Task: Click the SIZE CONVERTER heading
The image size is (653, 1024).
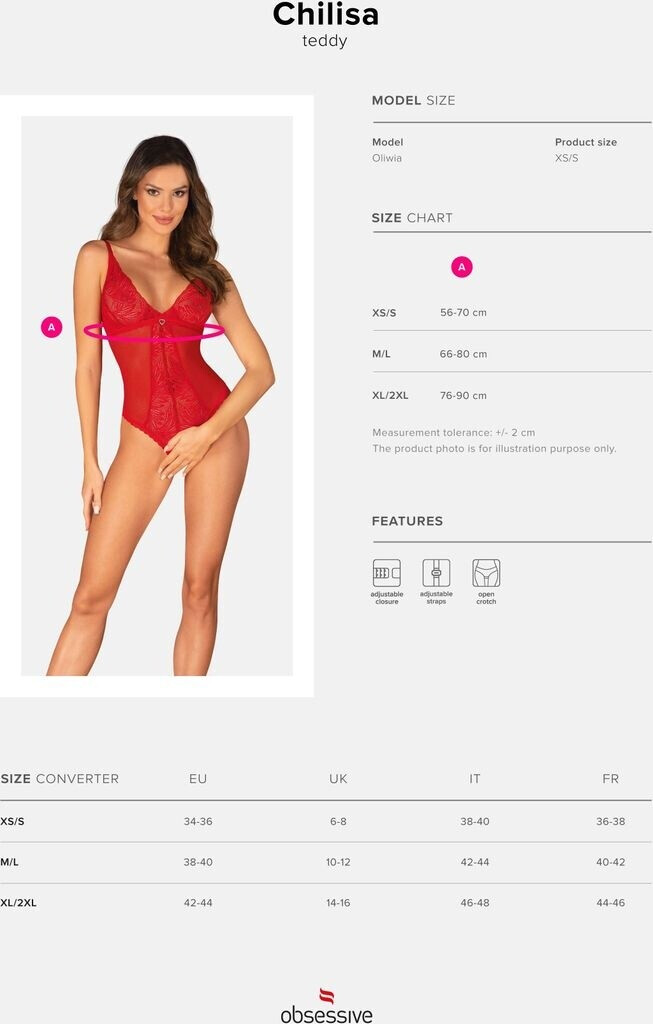Action: coord(59,779)
